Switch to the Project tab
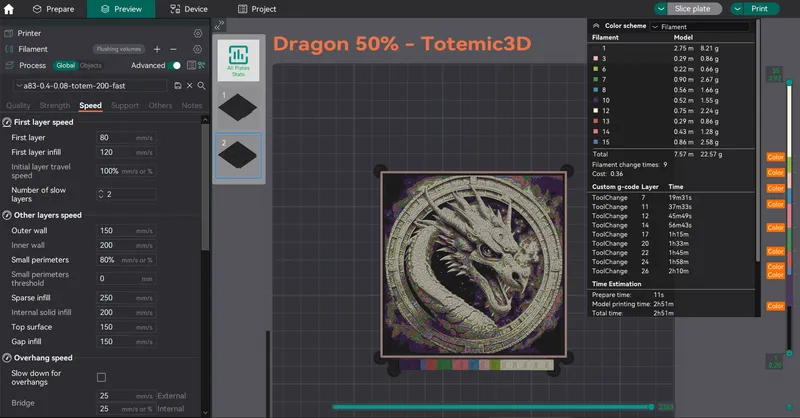The height and width of the screenshot is (418, 800). pos(257,9)
